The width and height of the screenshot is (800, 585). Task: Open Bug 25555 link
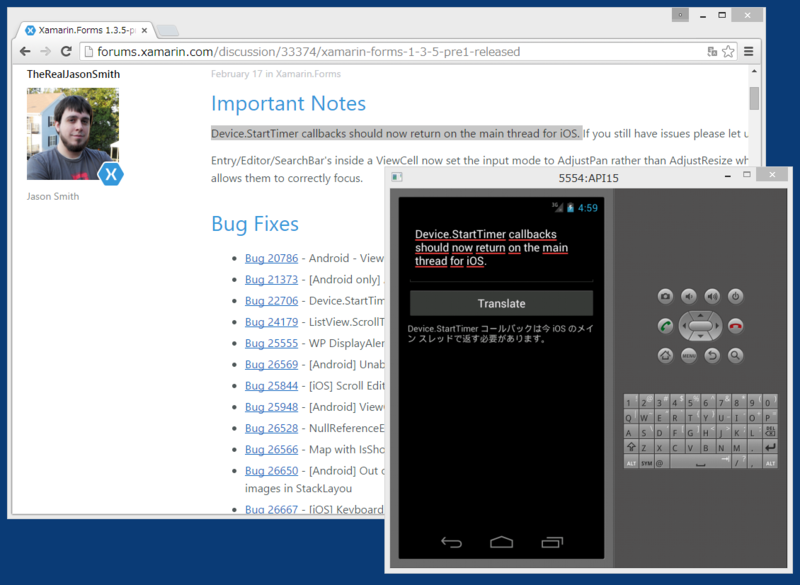point(271,343)
